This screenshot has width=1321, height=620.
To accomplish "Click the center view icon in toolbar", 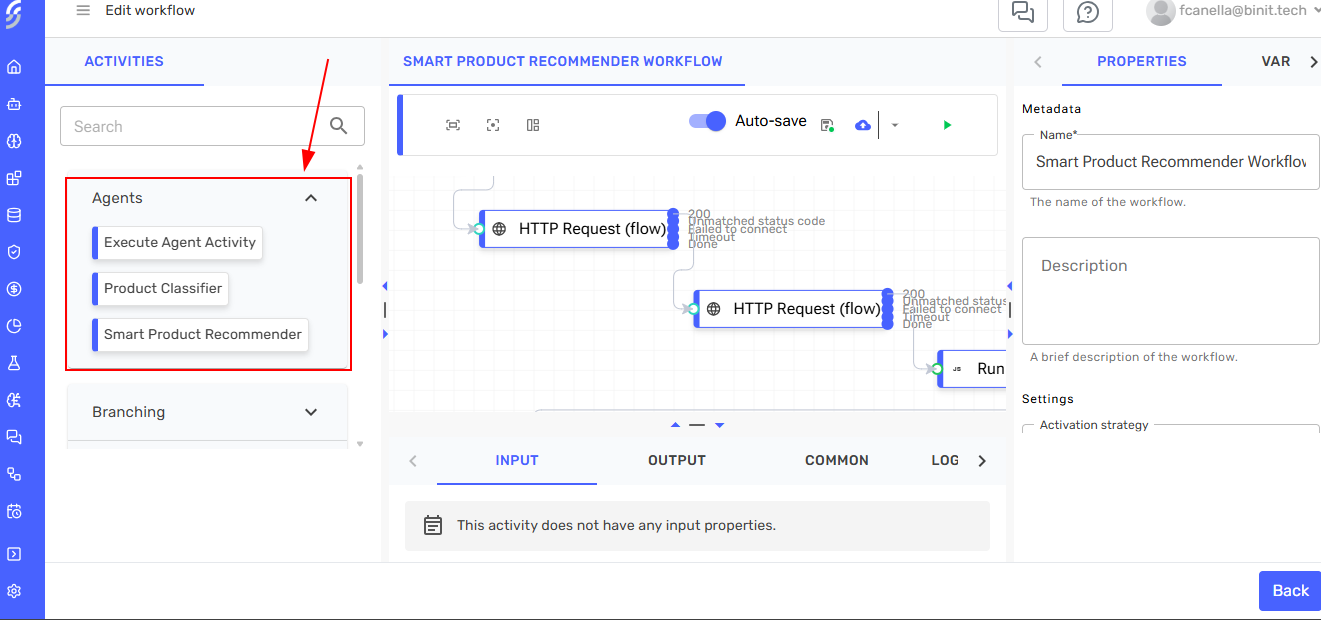I will point(493,125).
